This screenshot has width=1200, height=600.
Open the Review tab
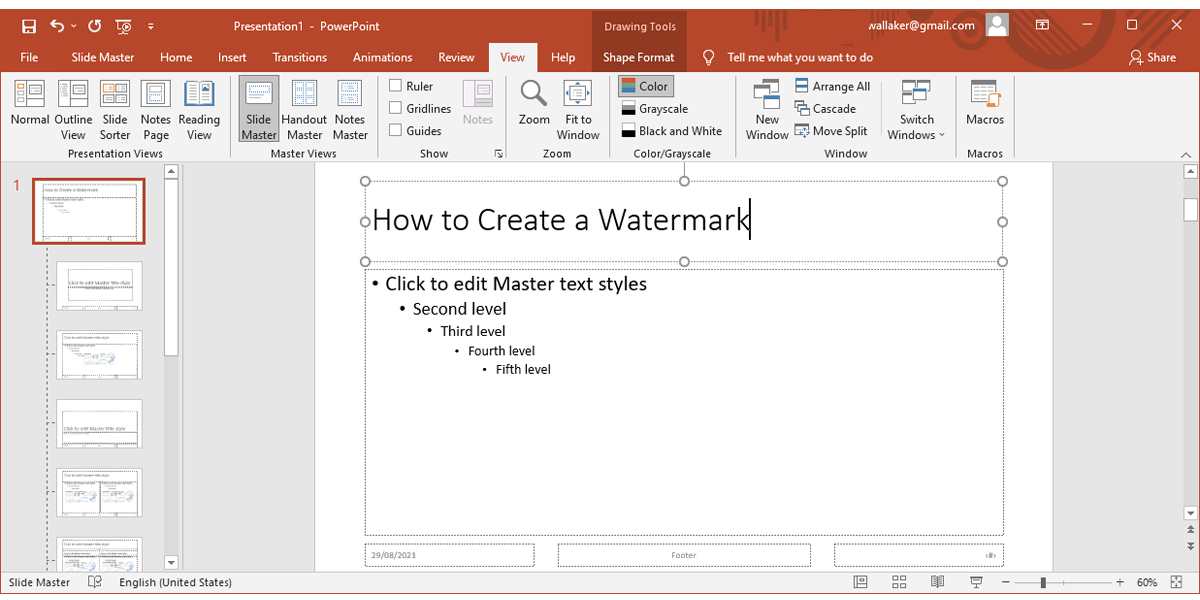tap(456, 57)
